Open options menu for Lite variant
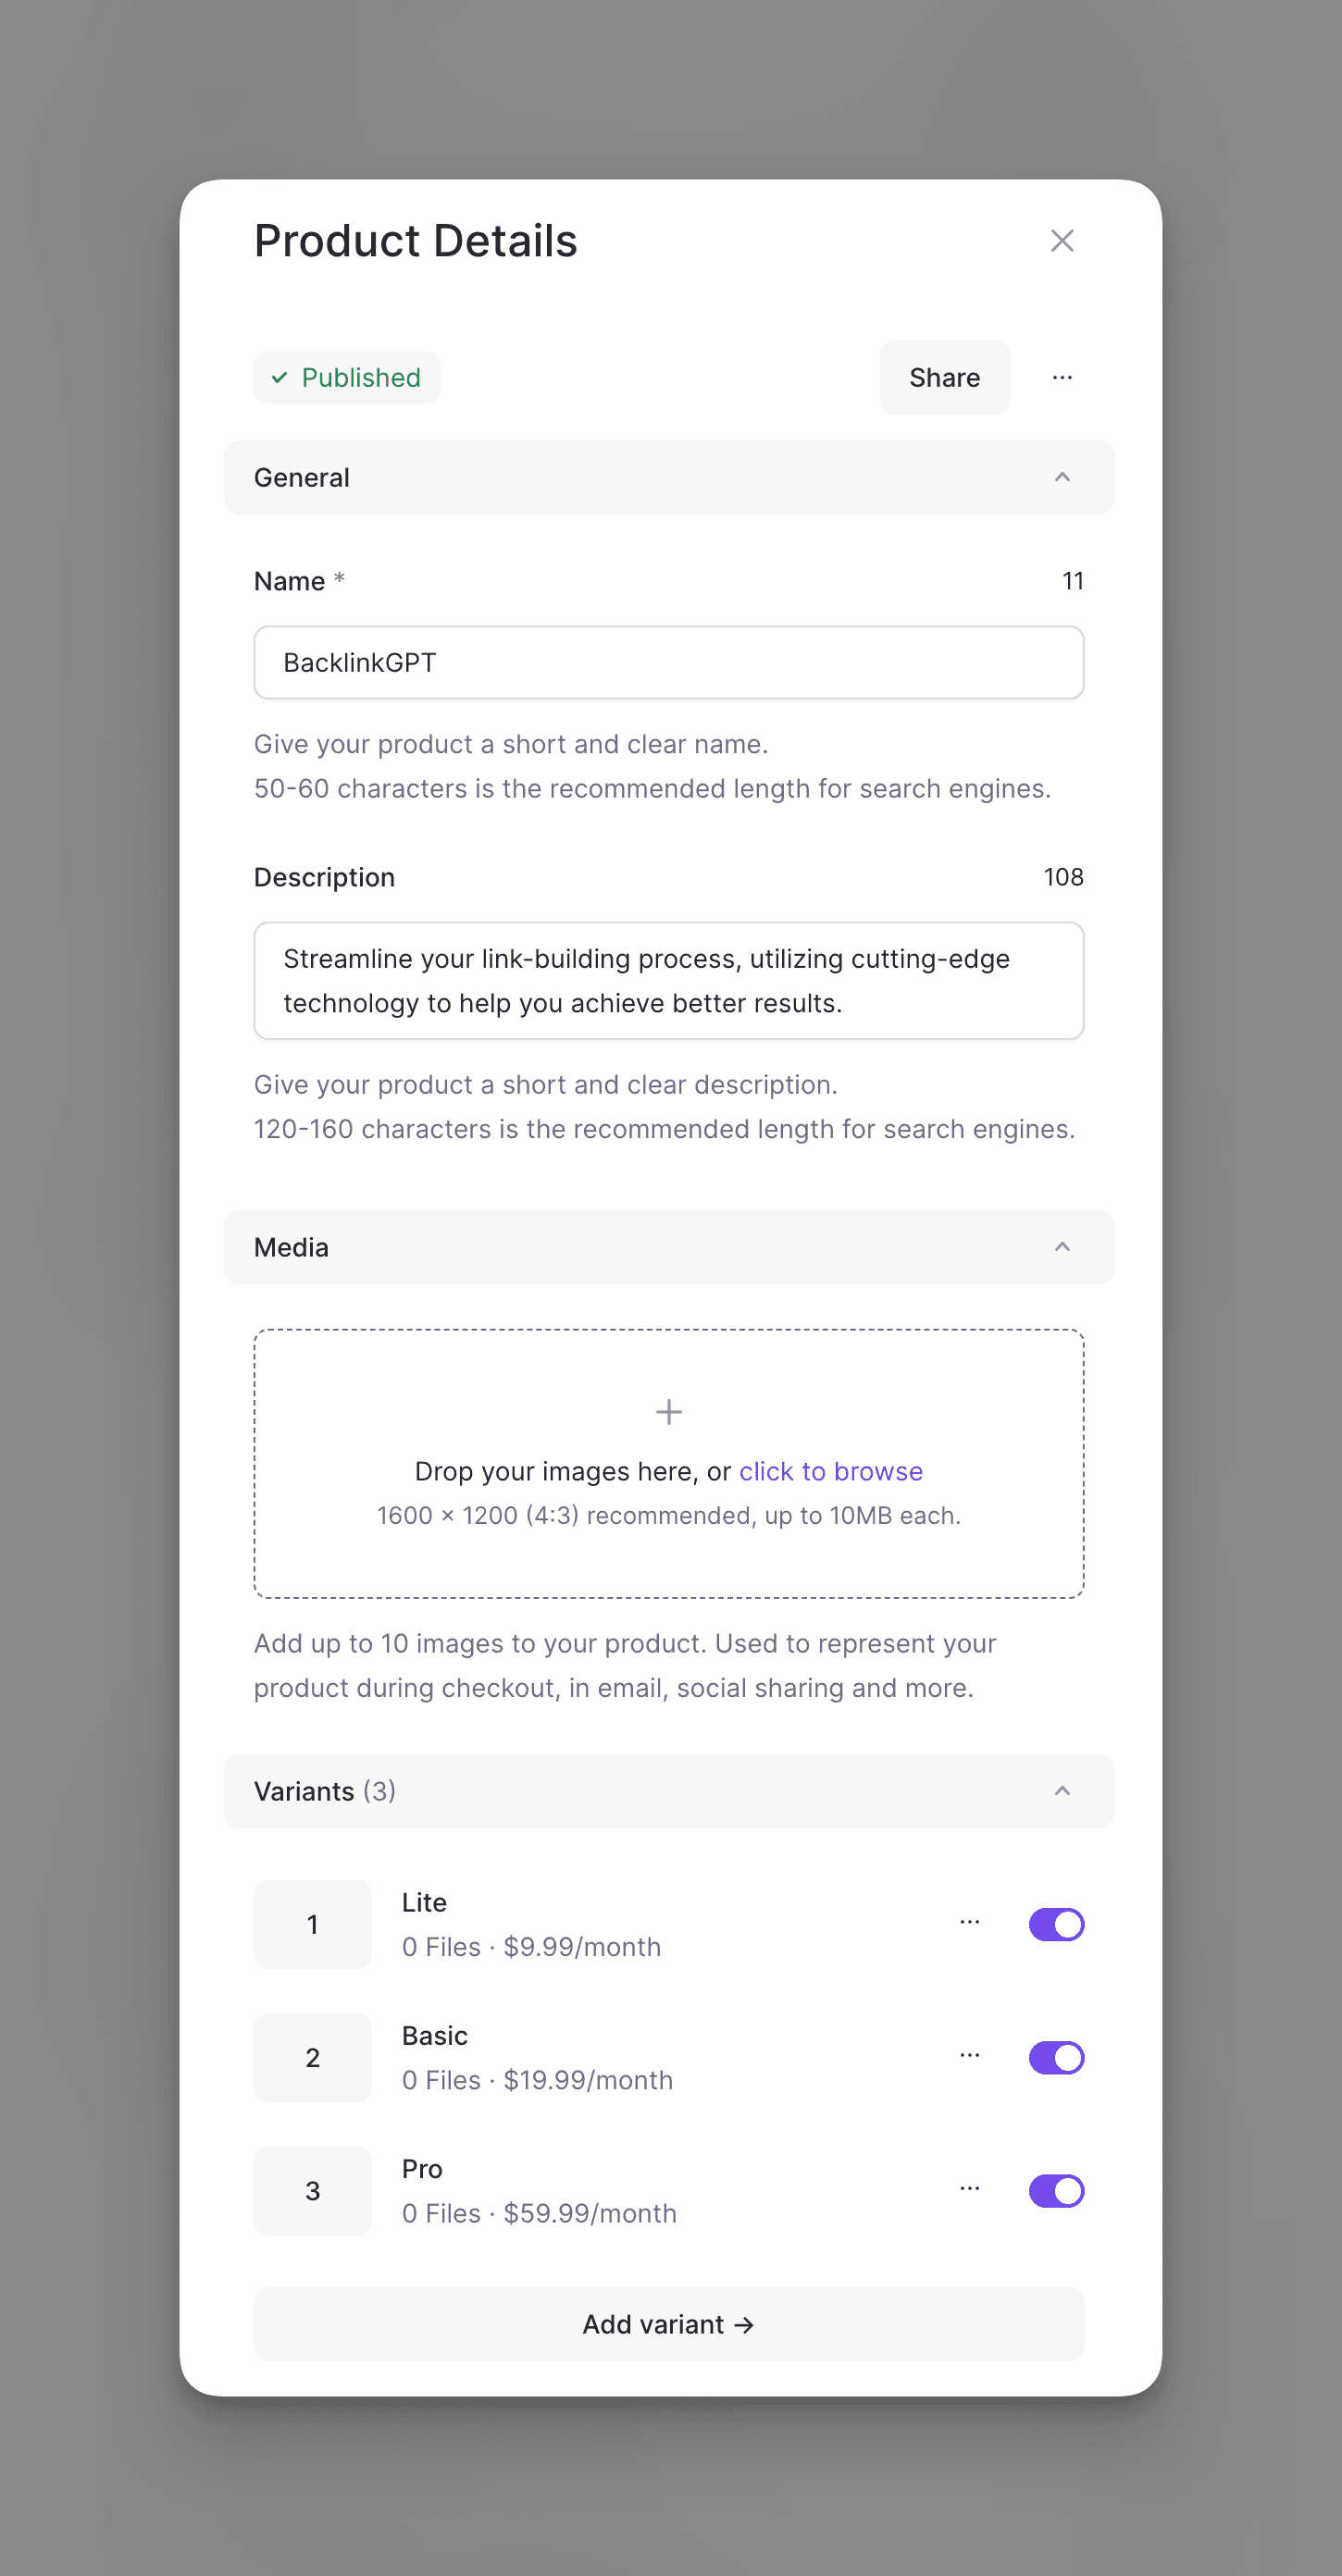1342x2576 pixels. click(x=969, y=1922)
